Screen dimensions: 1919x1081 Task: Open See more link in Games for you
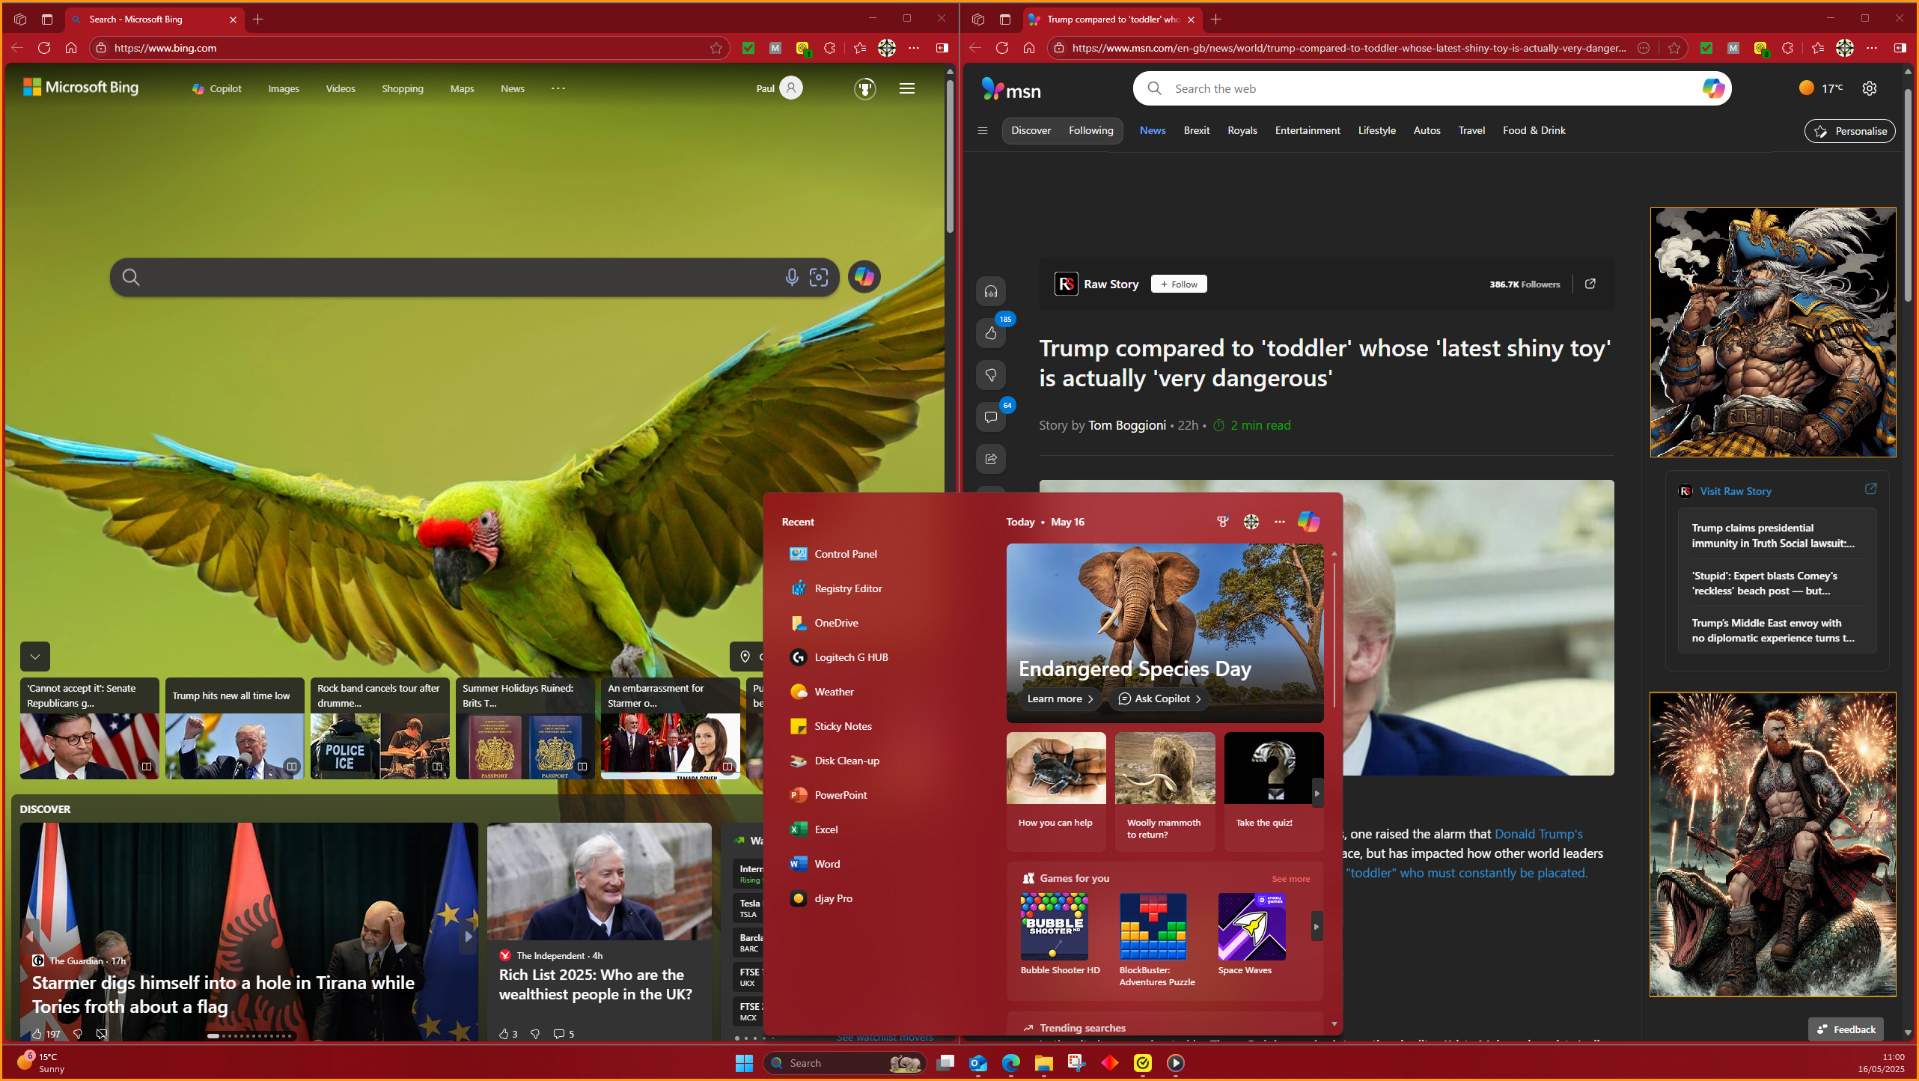point(1290,879)
